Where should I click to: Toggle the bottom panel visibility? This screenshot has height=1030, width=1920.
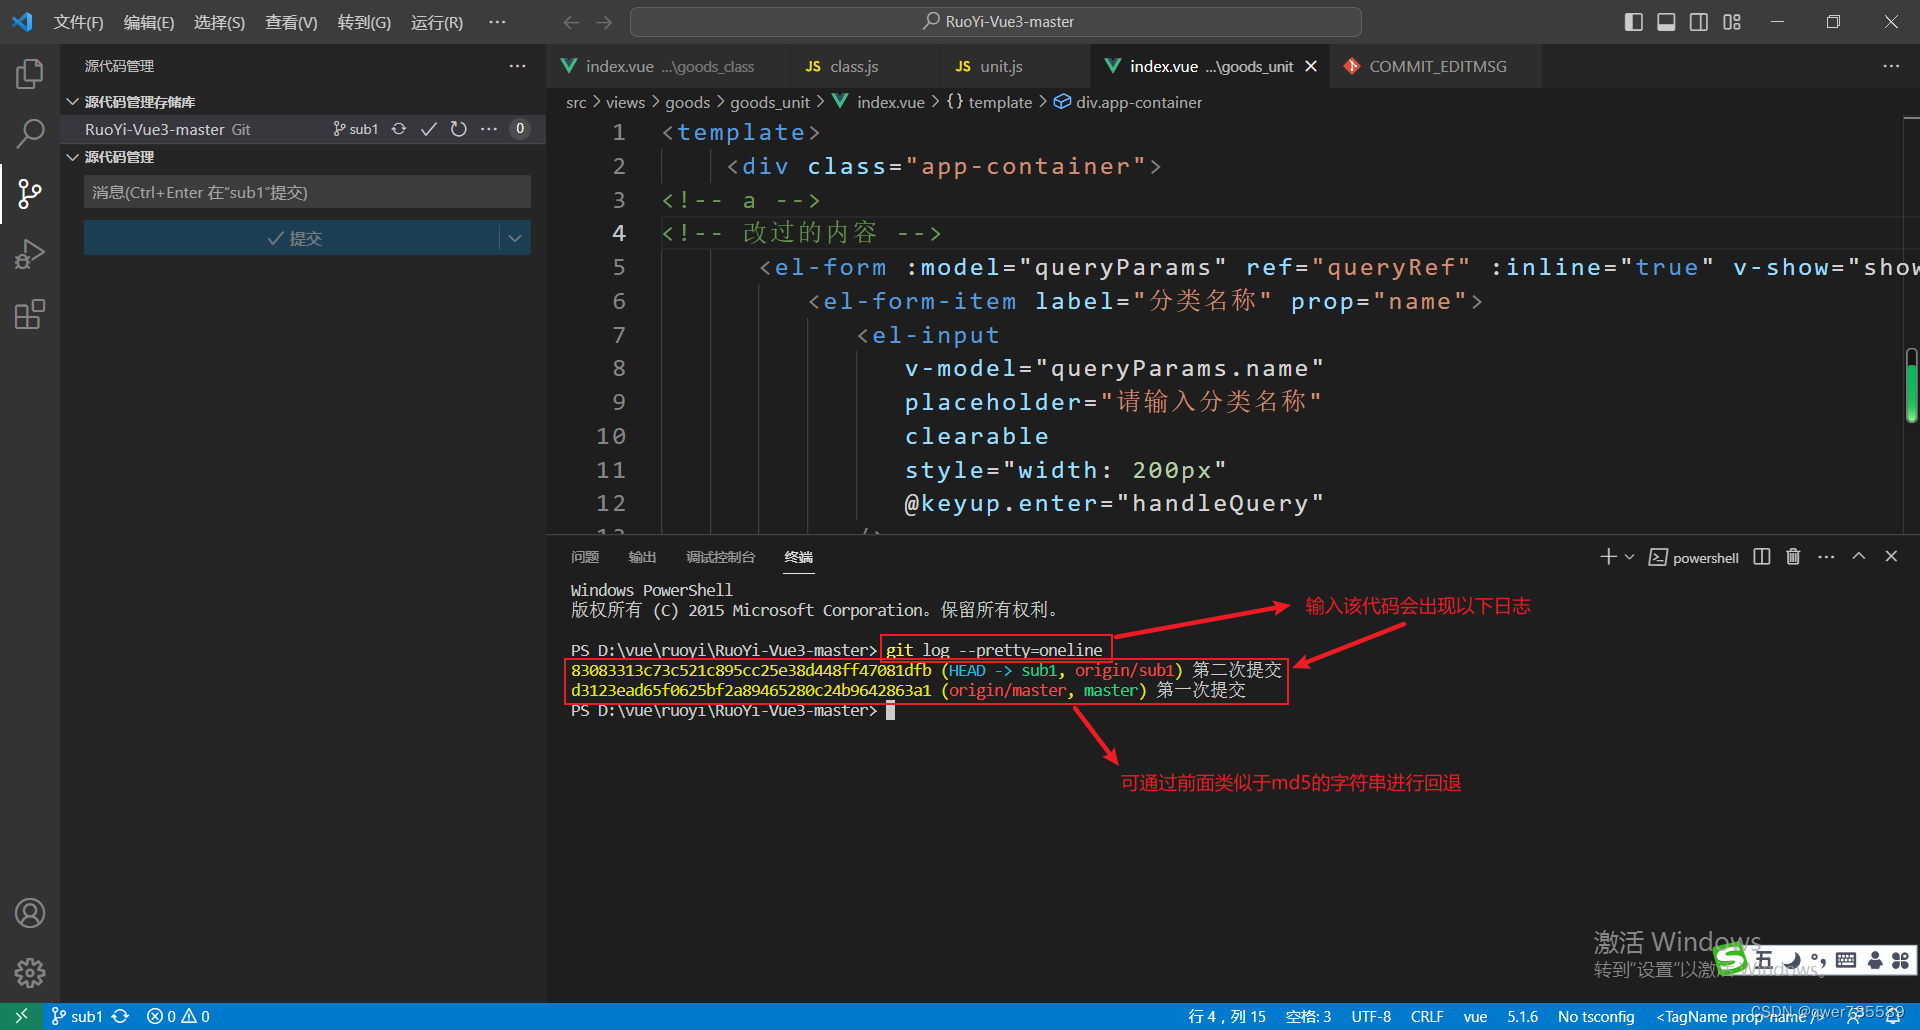[1666, 22]
